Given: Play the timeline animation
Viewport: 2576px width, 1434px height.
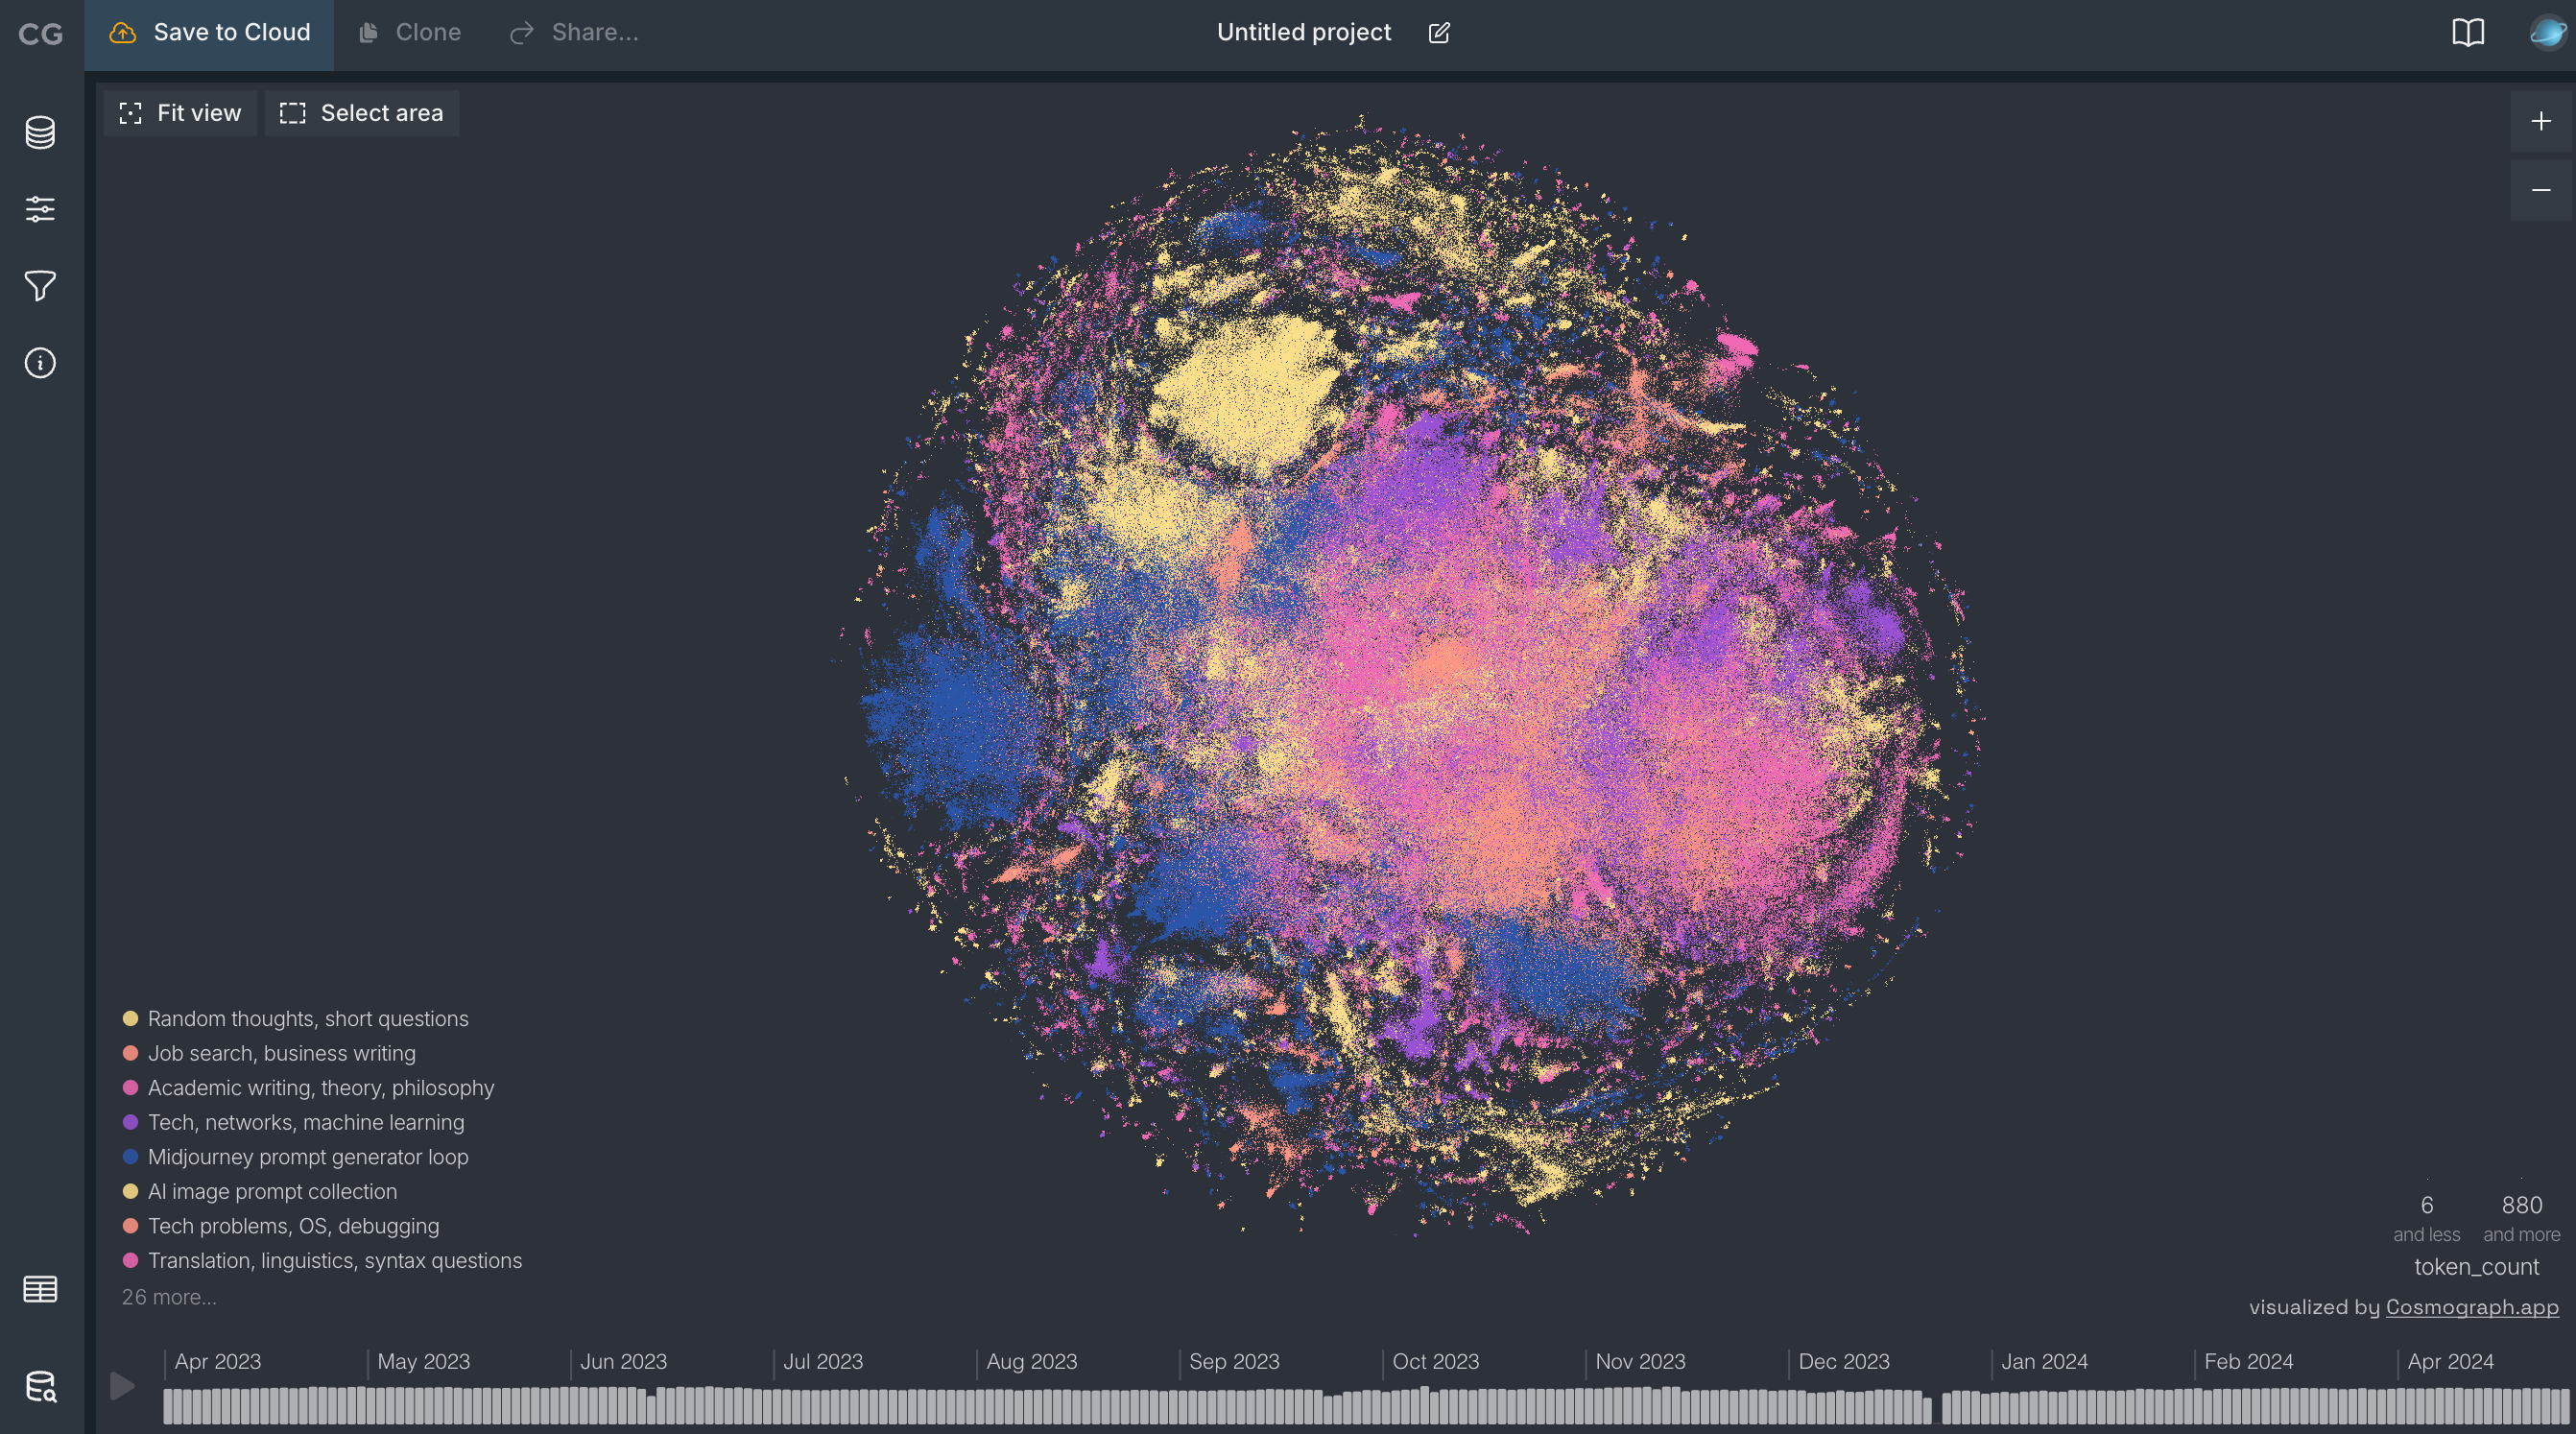Looking at the screenshot, I should point(122,1386).
